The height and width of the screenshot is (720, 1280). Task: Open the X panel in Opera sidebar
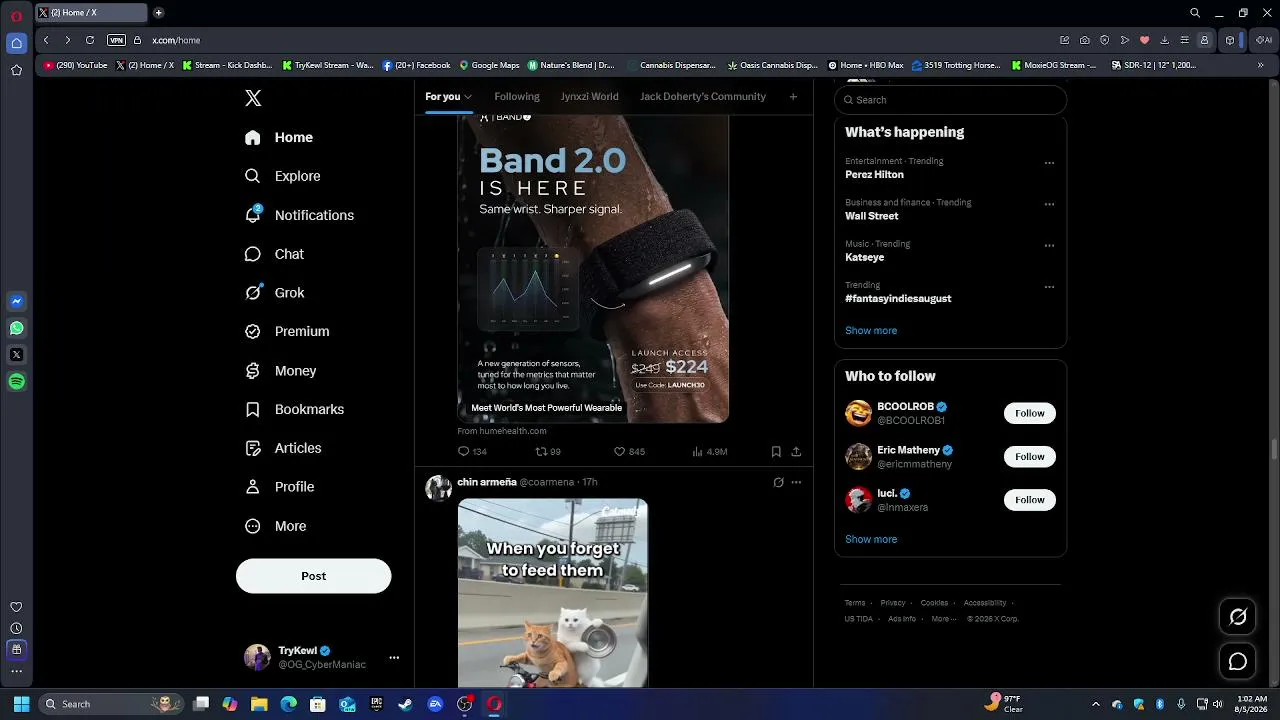(16, 354)
